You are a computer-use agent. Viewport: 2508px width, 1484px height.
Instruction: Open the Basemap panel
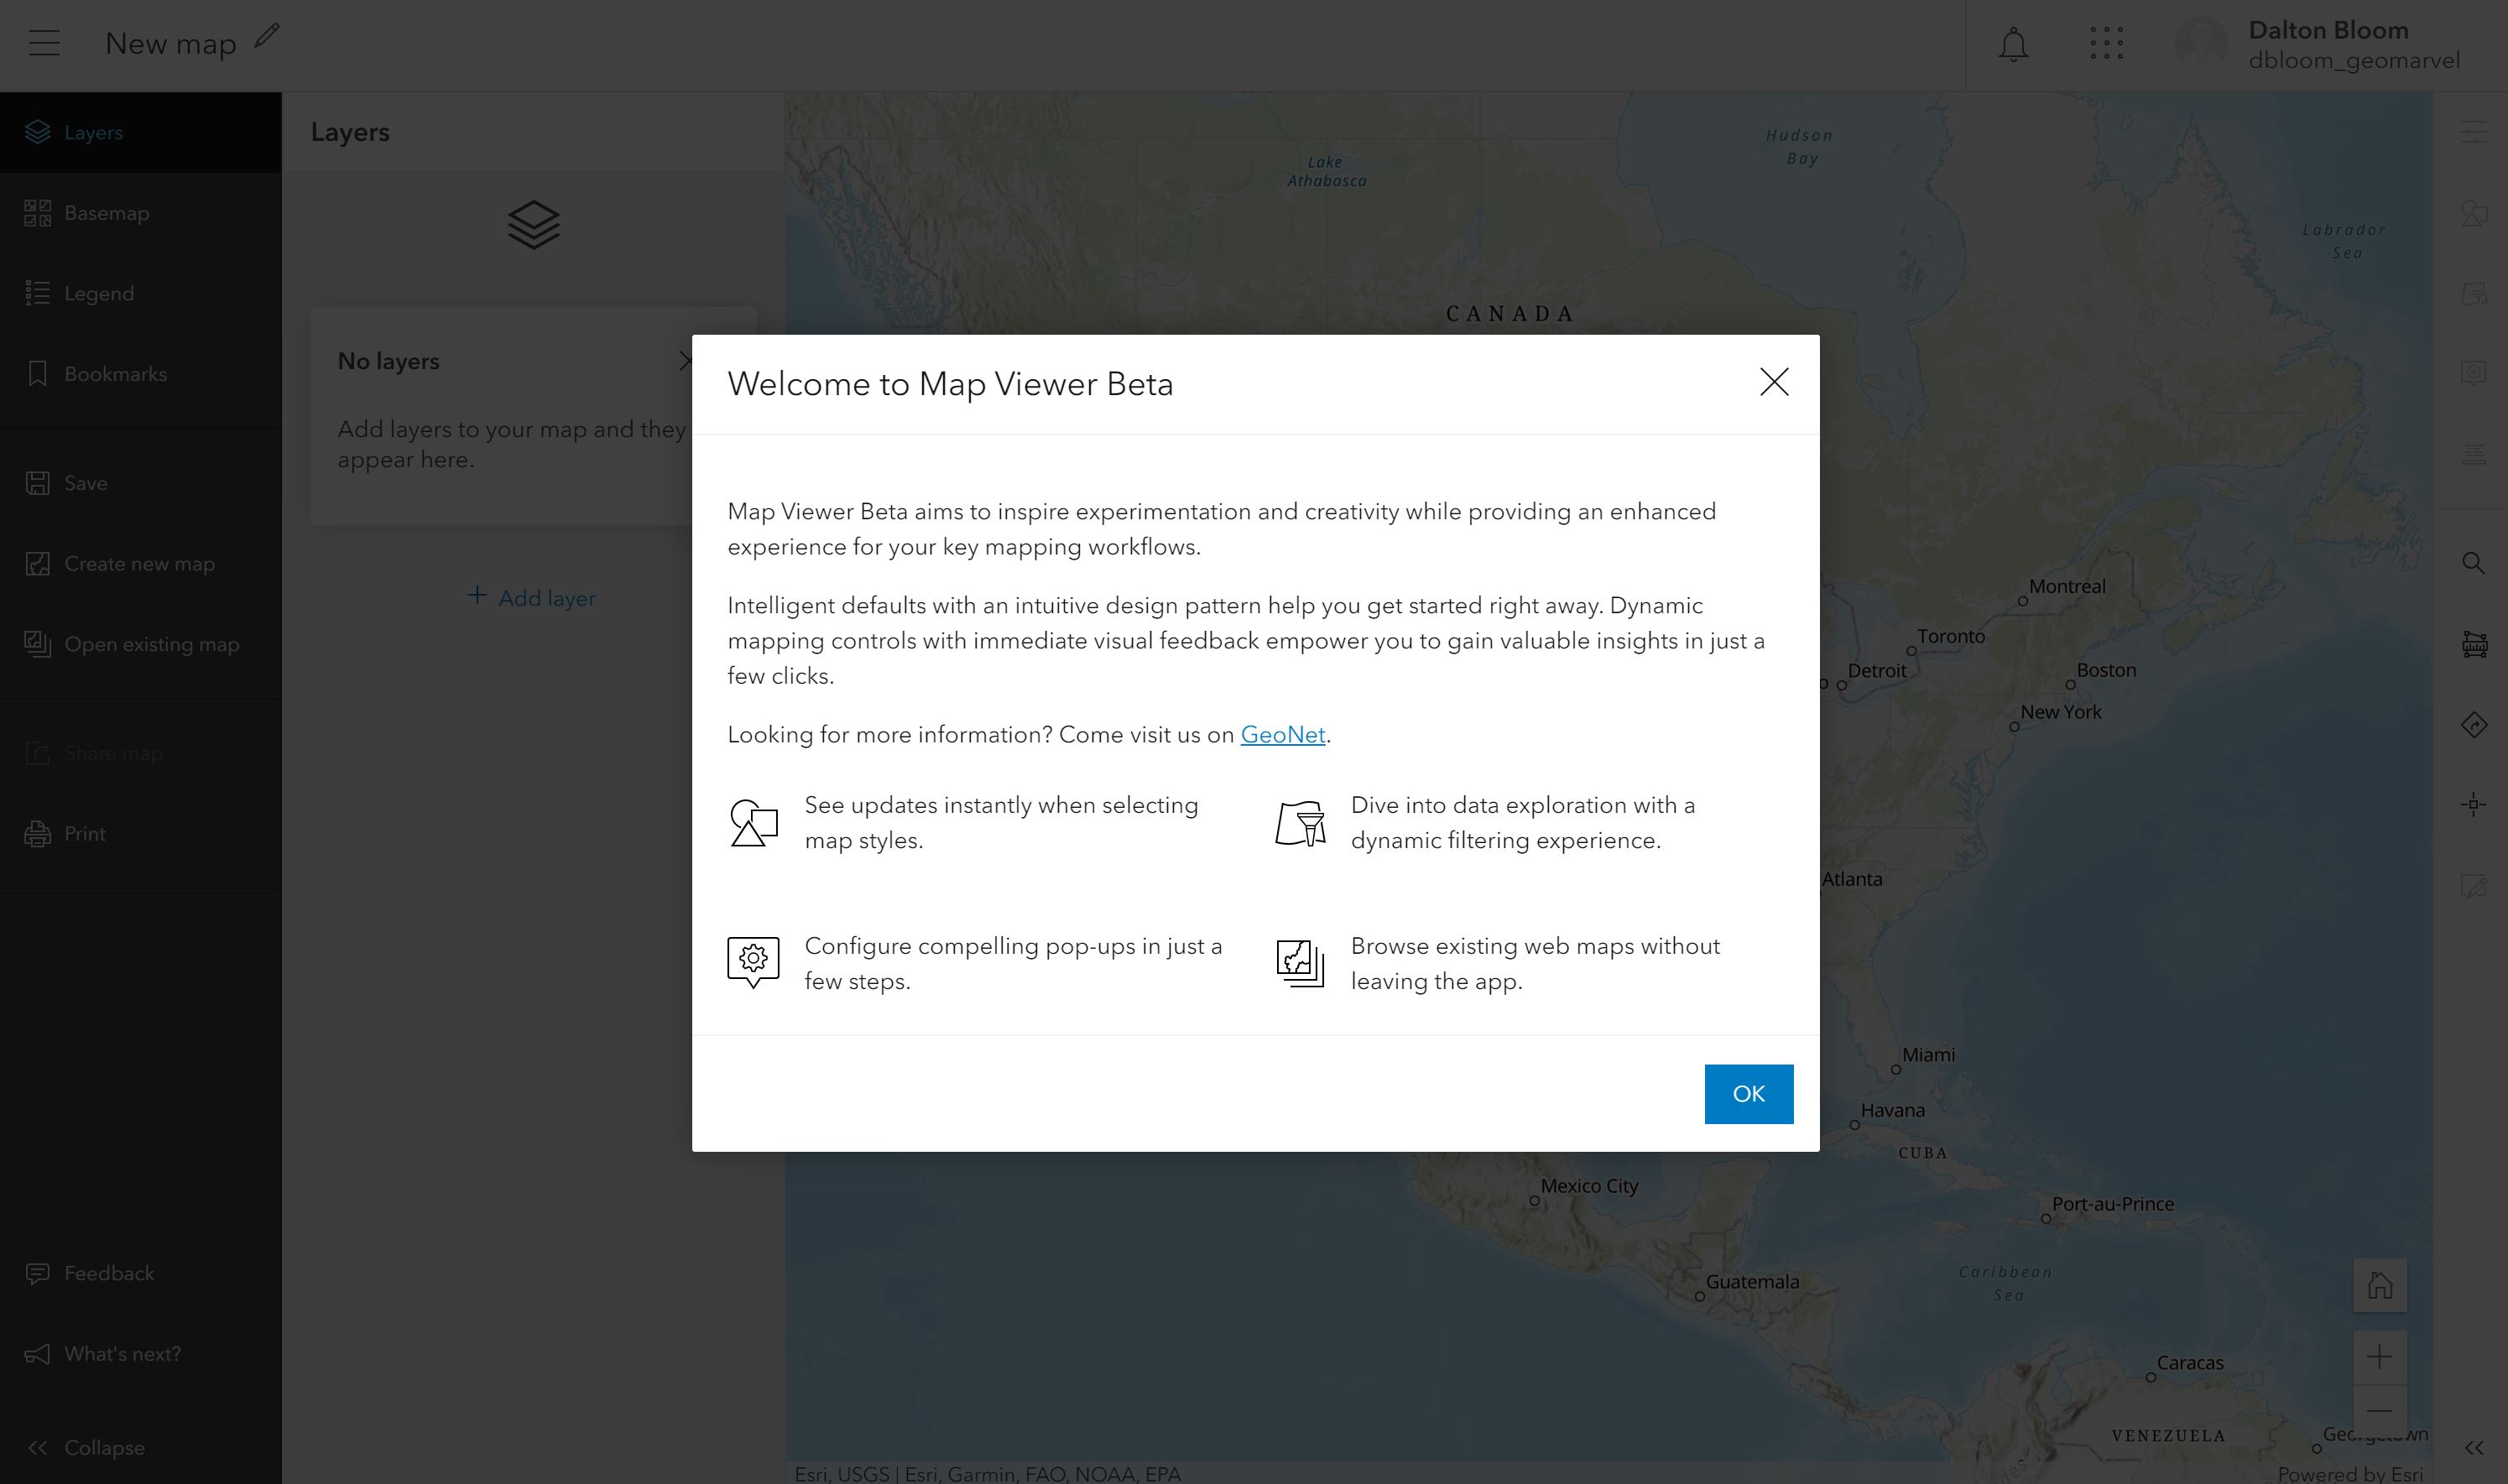click(x=106, y=212)
